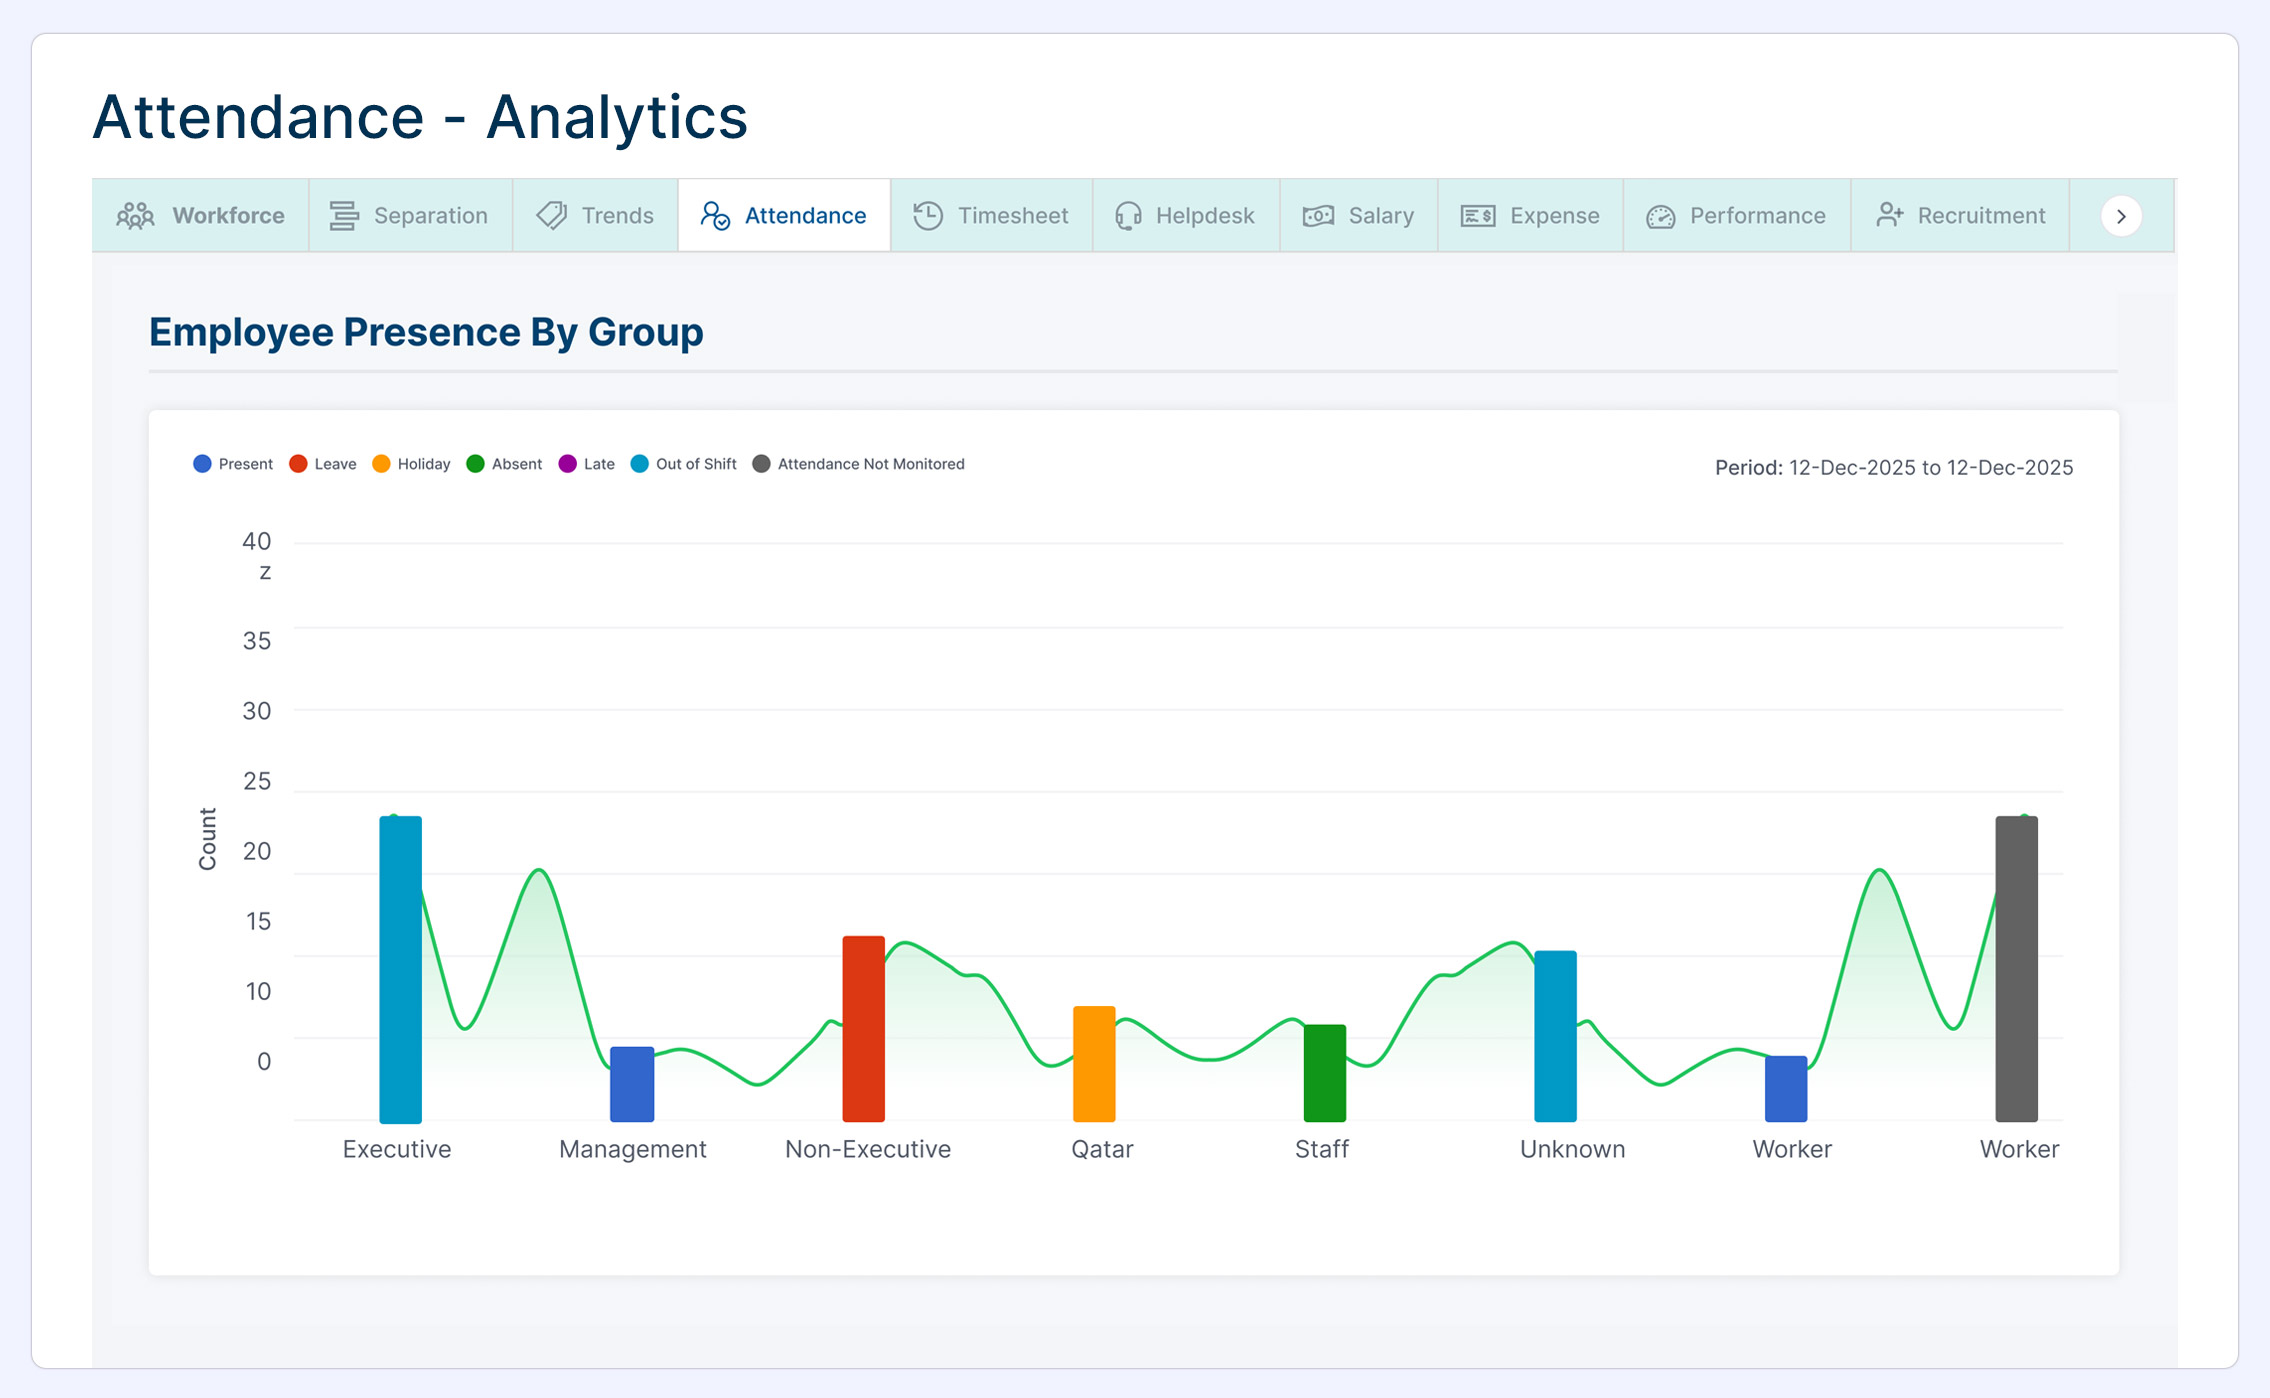Viewport: 2270px width, 1398px height.
Task: Click the Workforce people-group icon
Action: click(135, 216)
